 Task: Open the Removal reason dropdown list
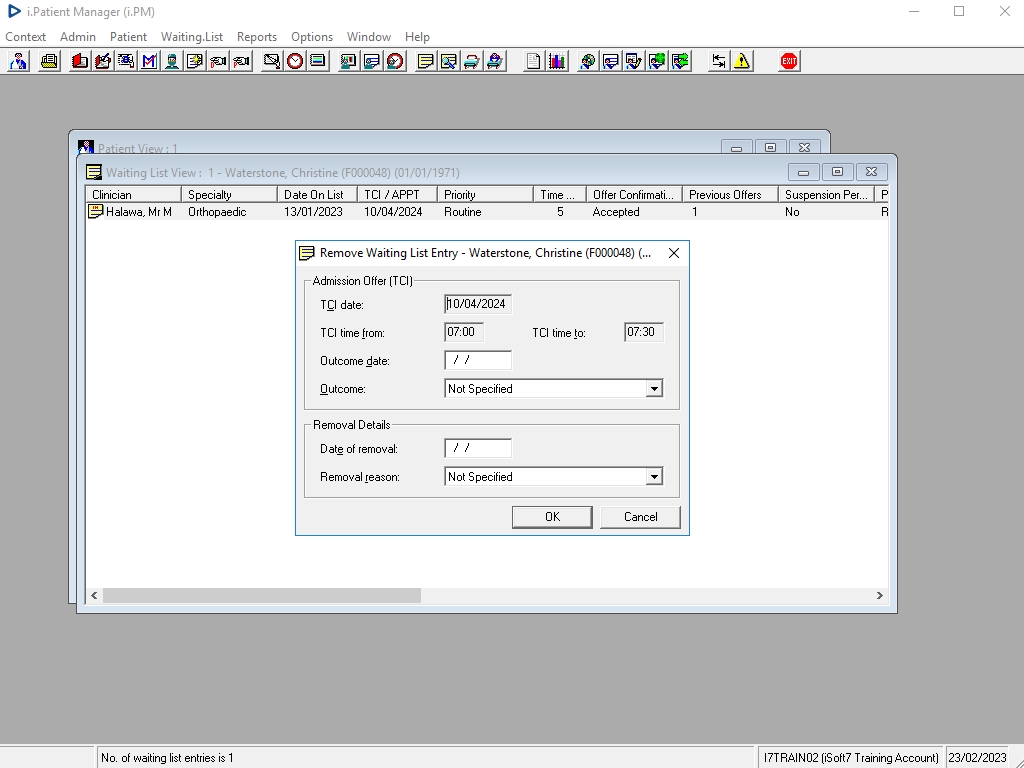pyautogui.click(x=654, y=477)
